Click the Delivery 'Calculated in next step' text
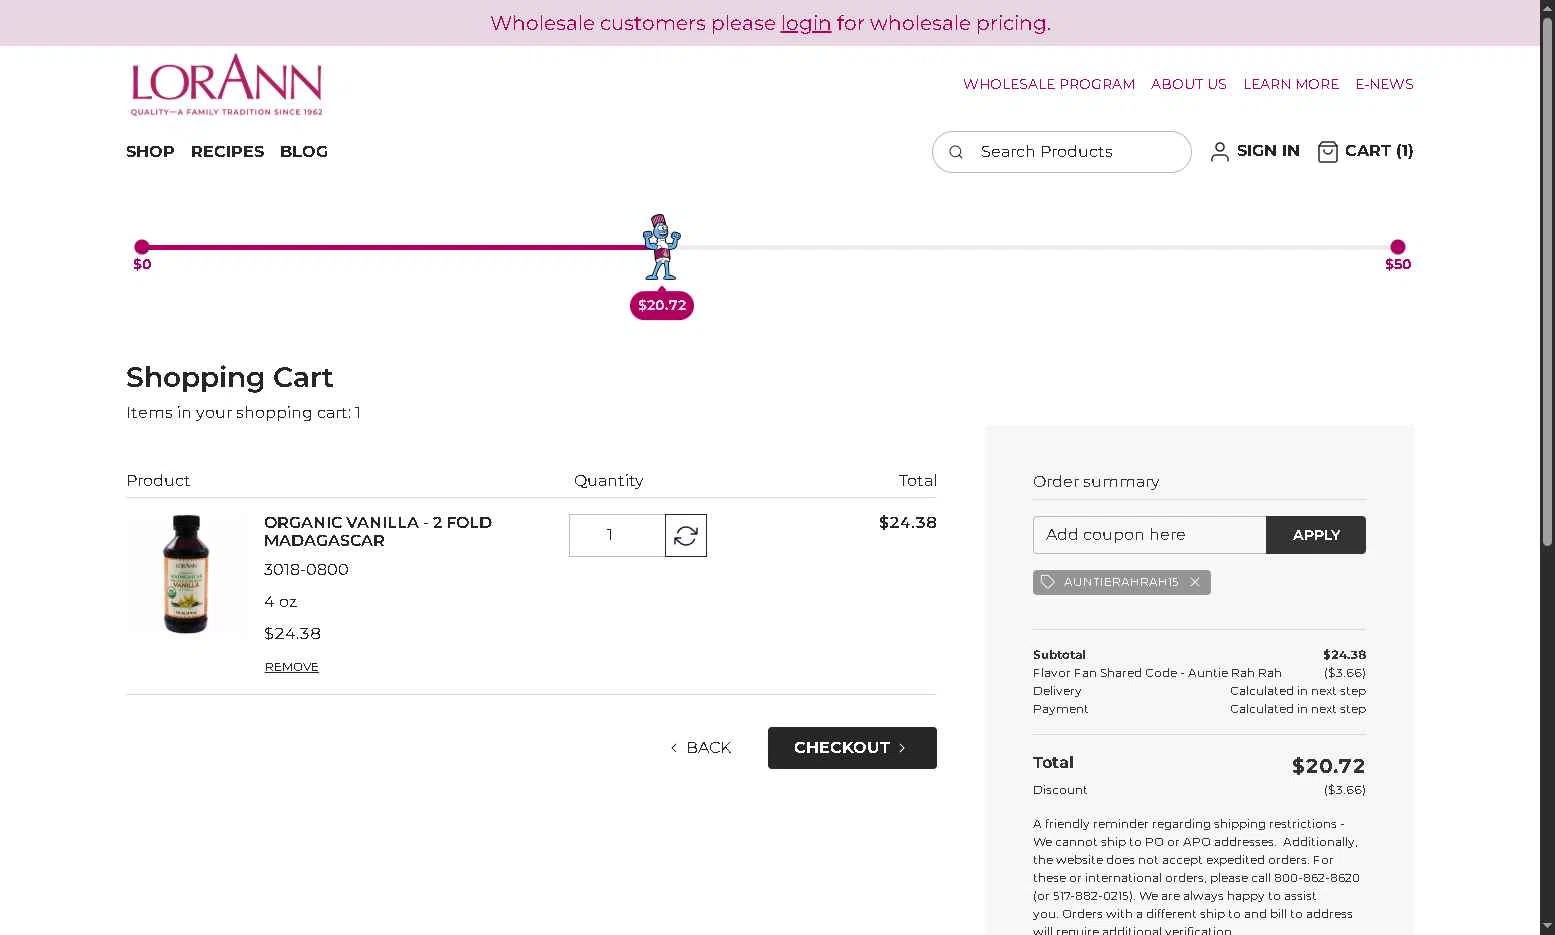The height and width of the screenshot is (935, 1555). click(1297, 691)
